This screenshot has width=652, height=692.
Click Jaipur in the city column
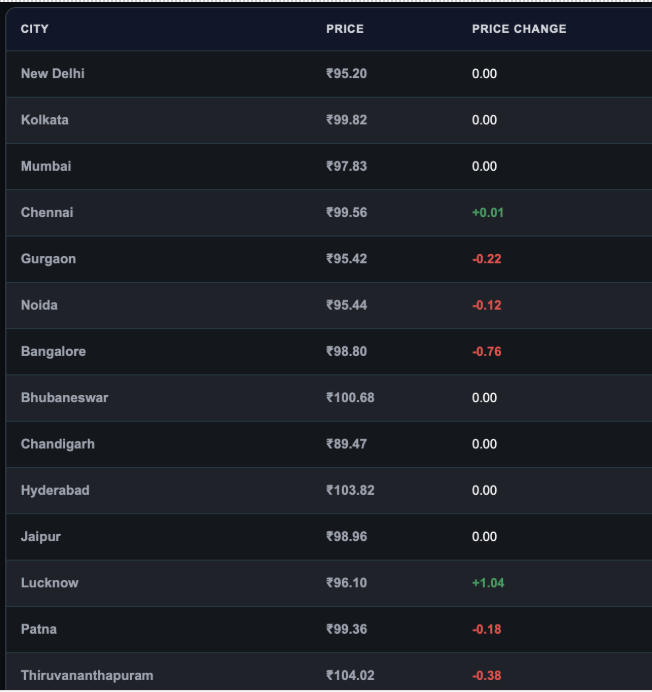[x=41, y=537]
